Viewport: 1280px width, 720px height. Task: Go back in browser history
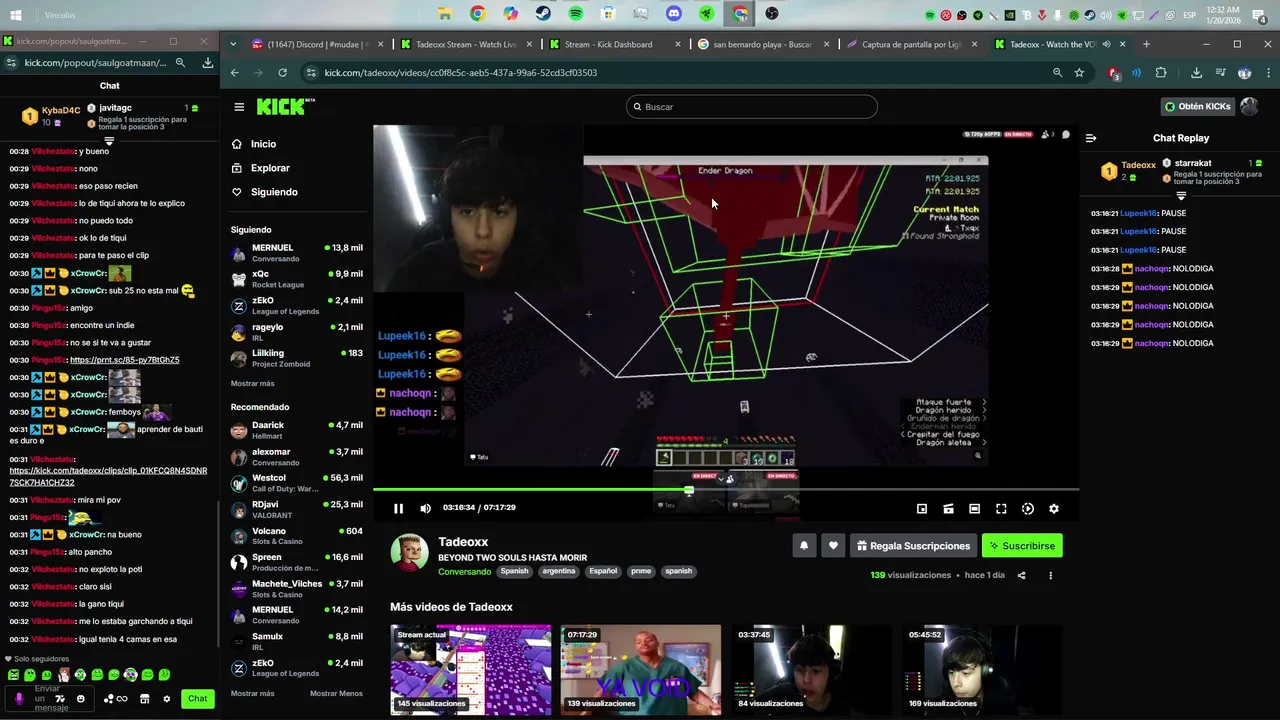click(235, 73)
